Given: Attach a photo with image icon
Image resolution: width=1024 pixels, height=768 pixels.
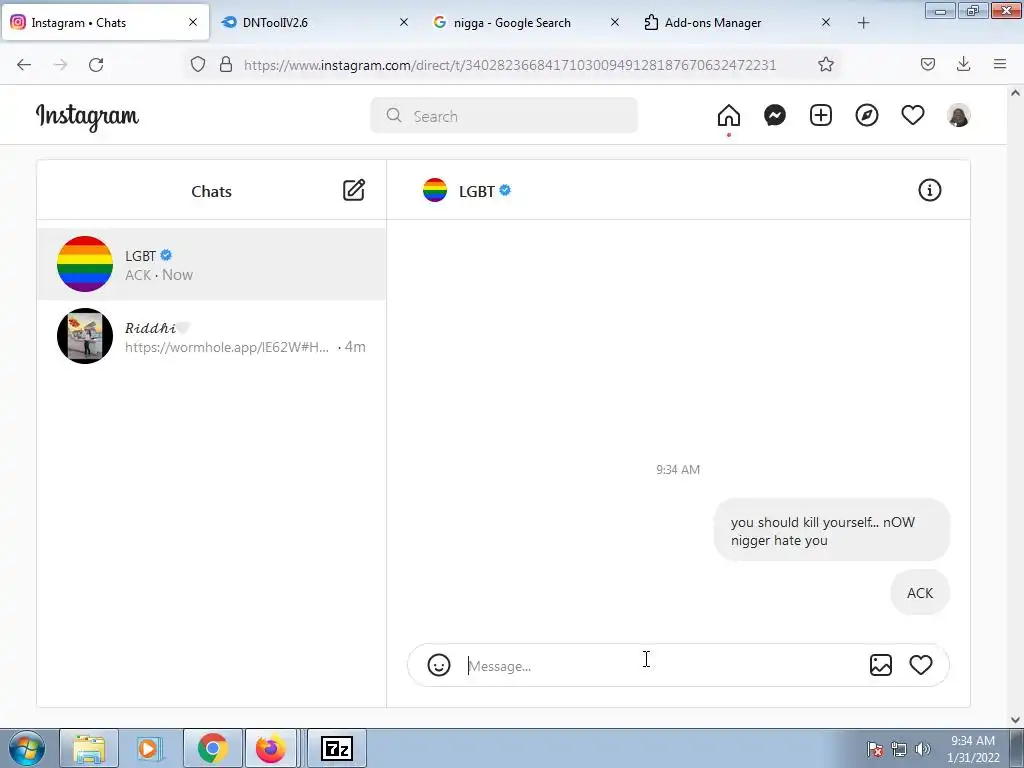Looking at the screenshot, I should 881,665.
